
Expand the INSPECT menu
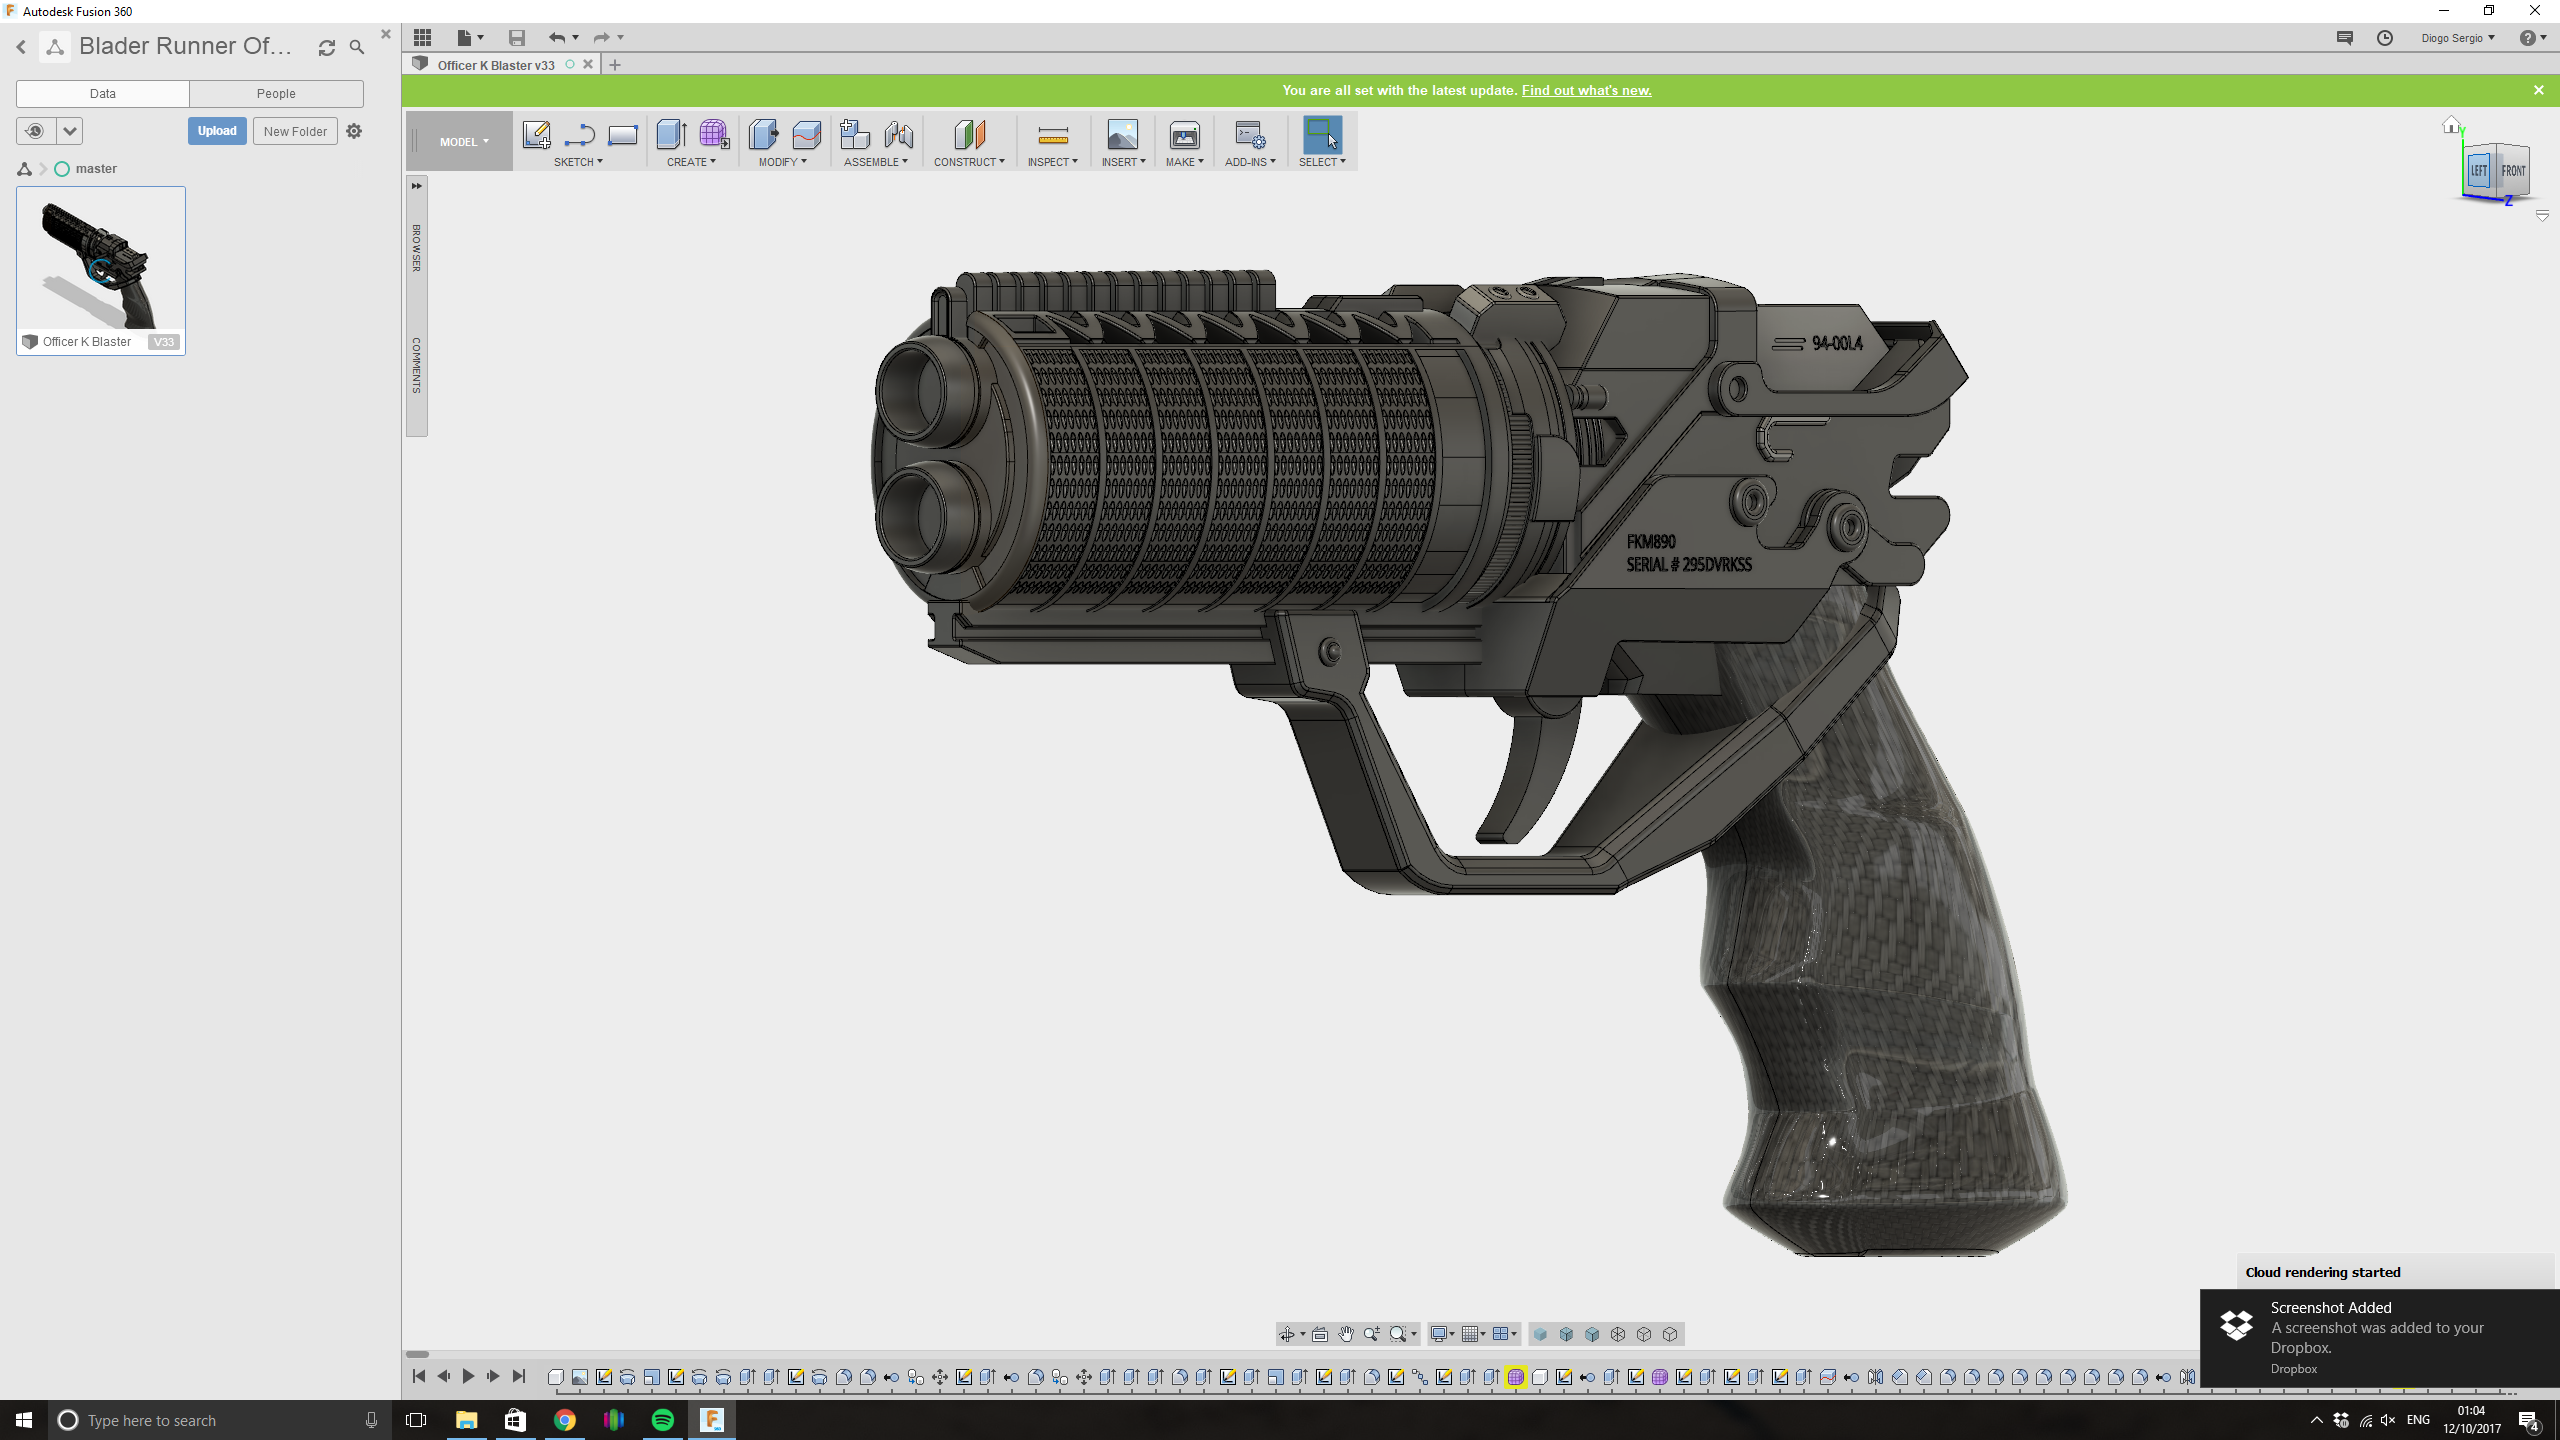tap(1053, 162)
